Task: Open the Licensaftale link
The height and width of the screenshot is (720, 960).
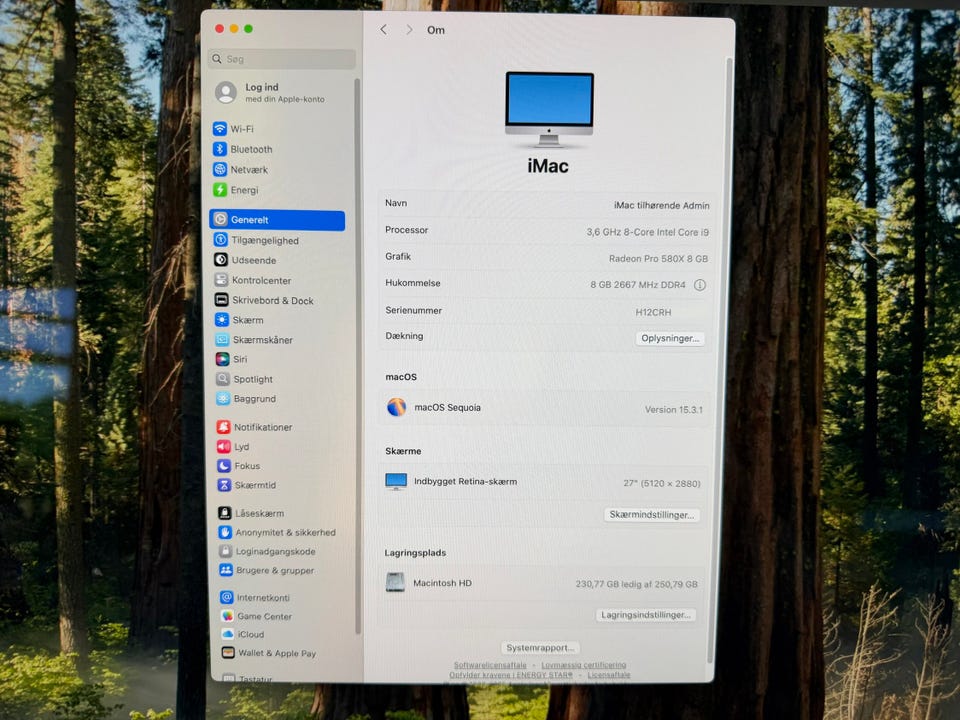Action: [609, 675]
